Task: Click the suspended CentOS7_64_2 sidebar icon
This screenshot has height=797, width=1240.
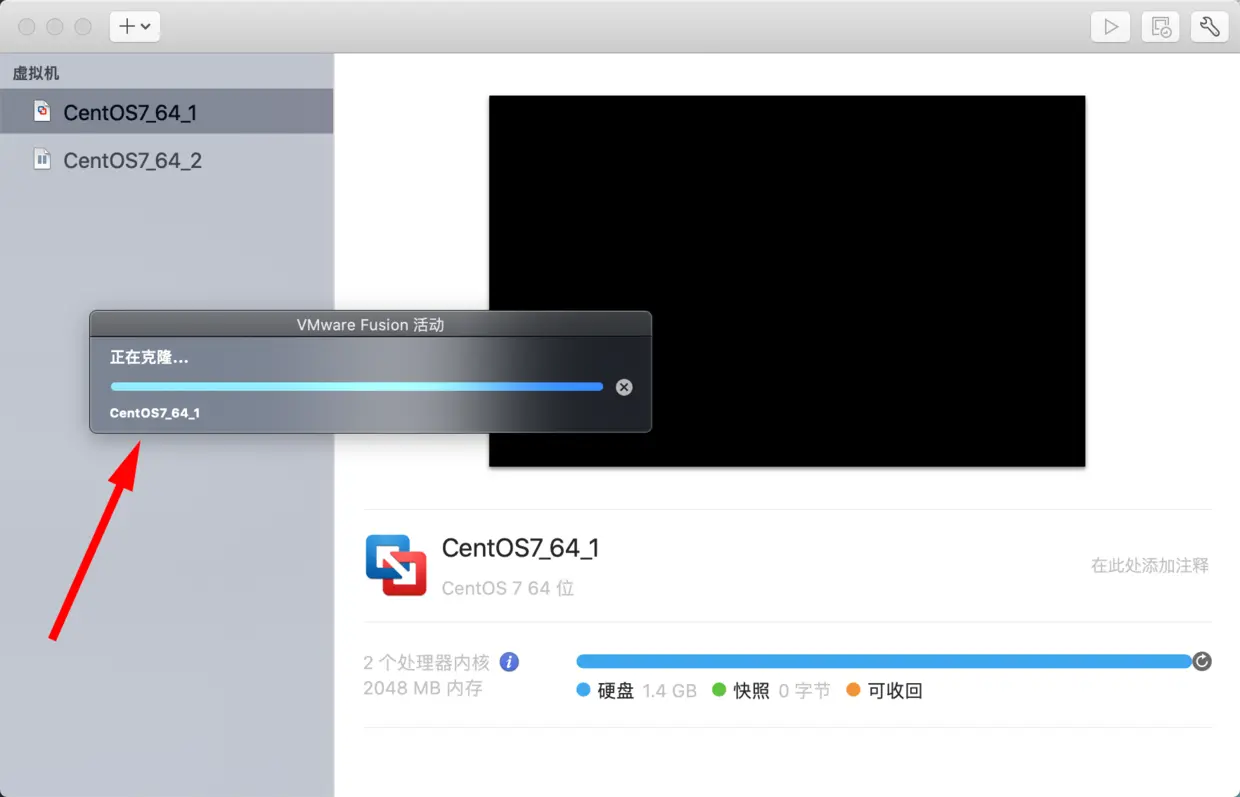Action: click(x=42, y=159)
